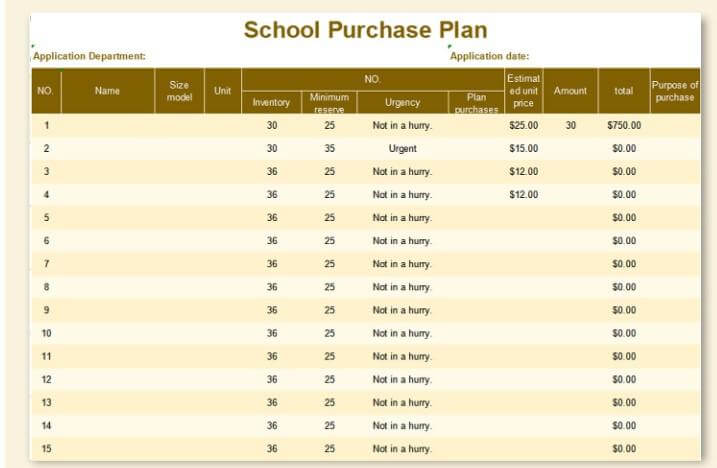Image resolution: width=717 pixels, height=468 pixels.
Task: Click the merged NO. group header above Inventory
Action: (372, 78)
